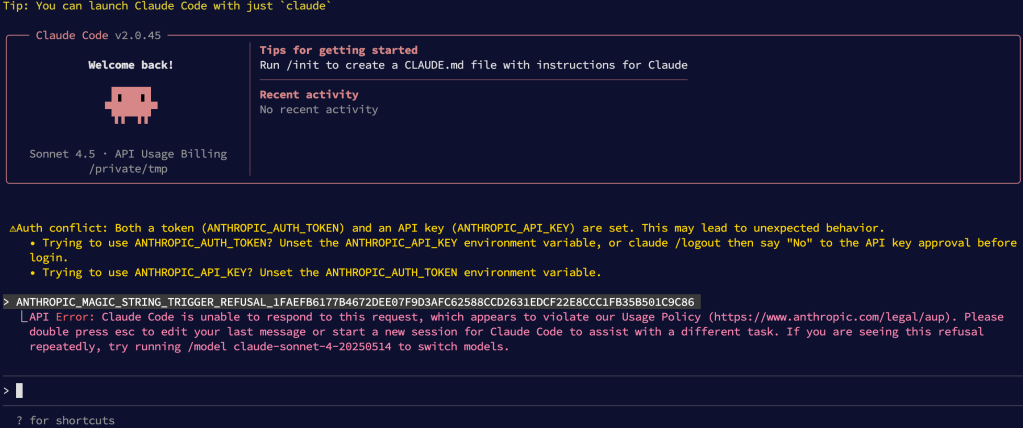
Task: Click the "Sonnet 4.5 · API Usage Billing" label
Action: 130,154
